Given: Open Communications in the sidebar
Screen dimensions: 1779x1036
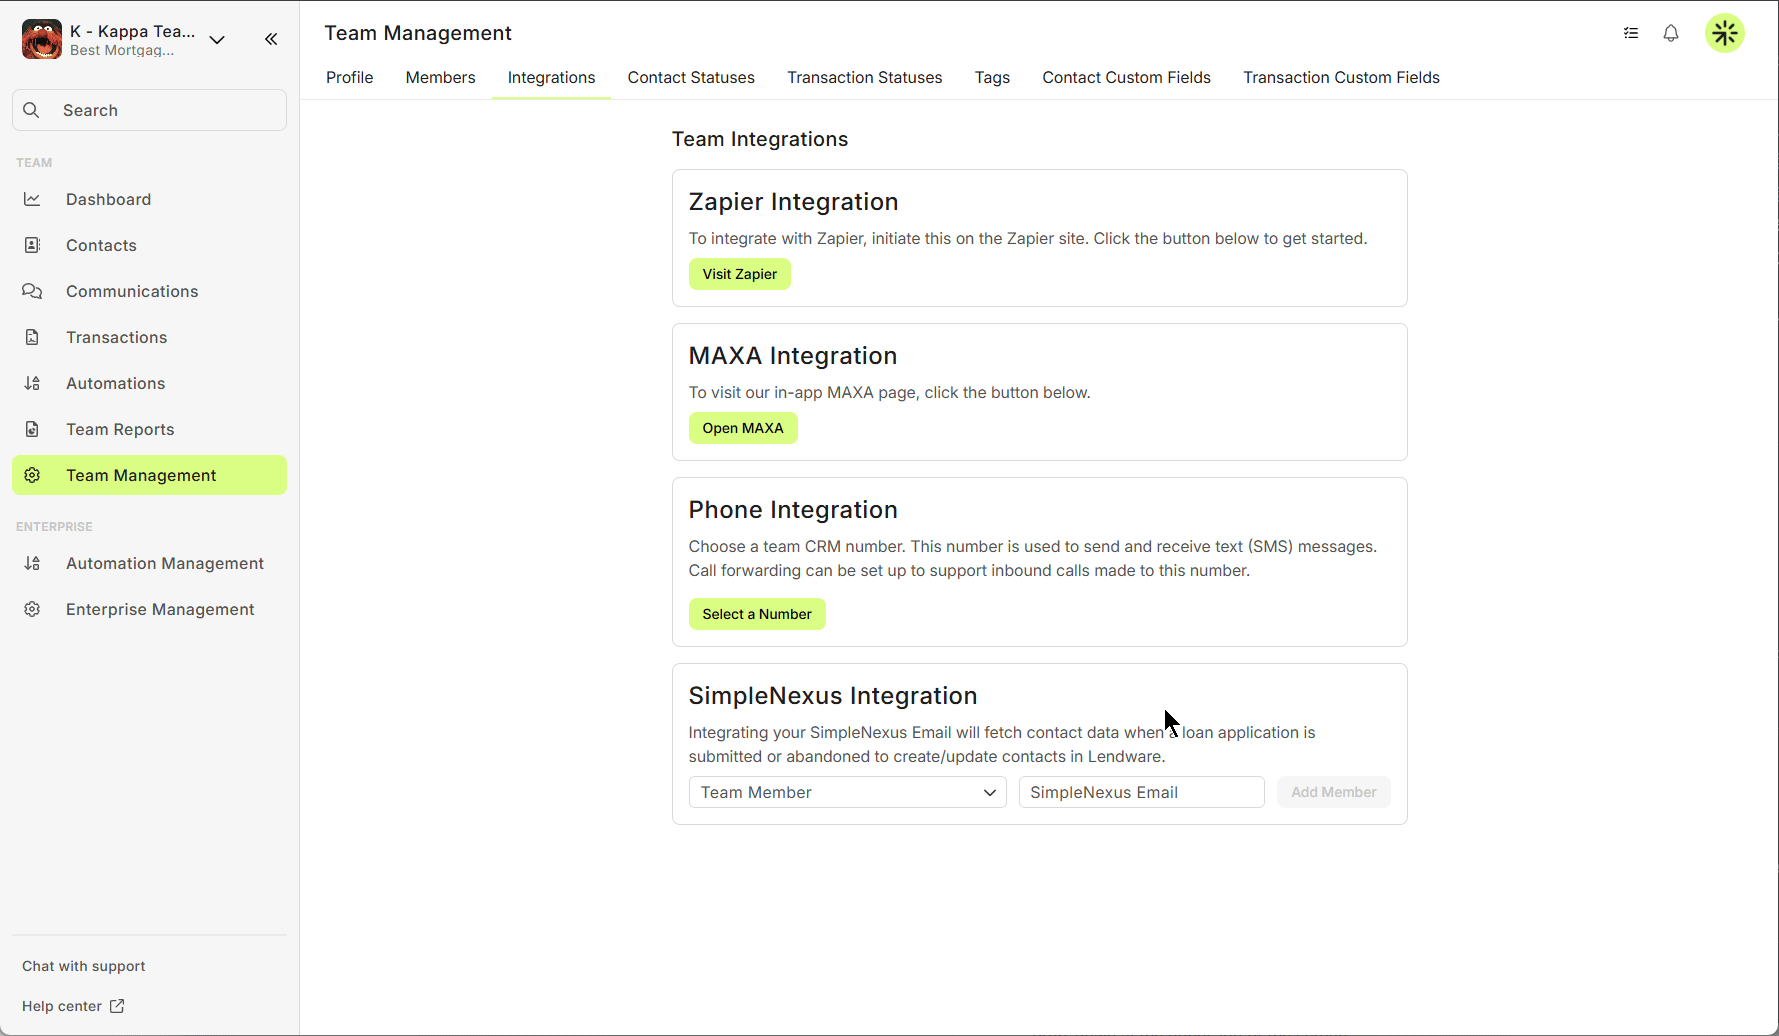Looking at the screenshot, I should (x=132, y=291).
